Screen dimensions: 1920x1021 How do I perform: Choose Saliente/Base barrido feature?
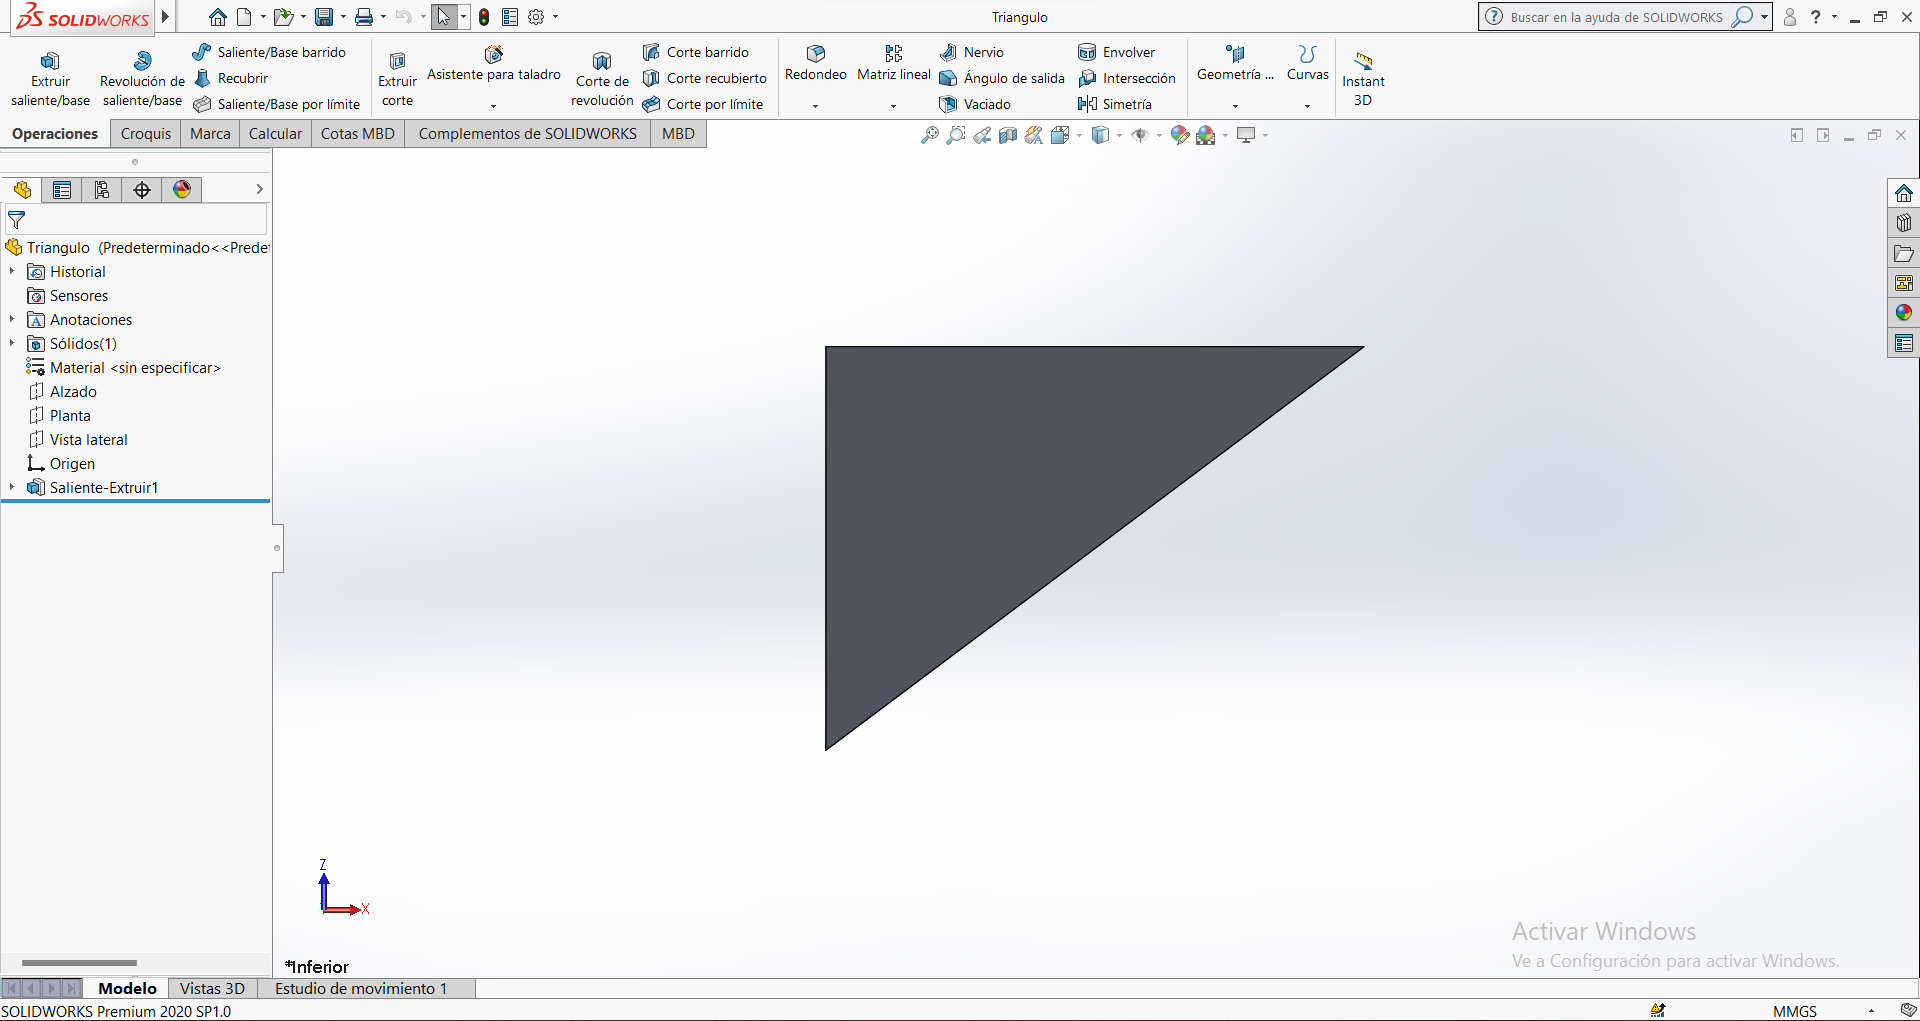pos(270,52)
